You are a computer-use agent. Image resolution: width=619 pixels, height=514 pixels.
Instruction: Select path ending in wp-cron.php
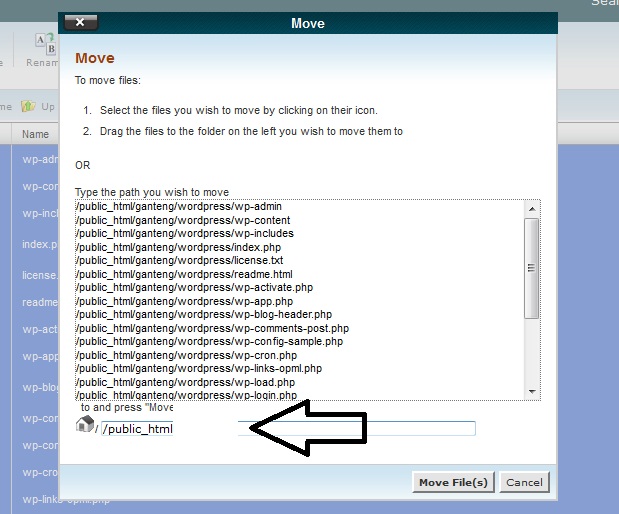(x=186, y=355)
